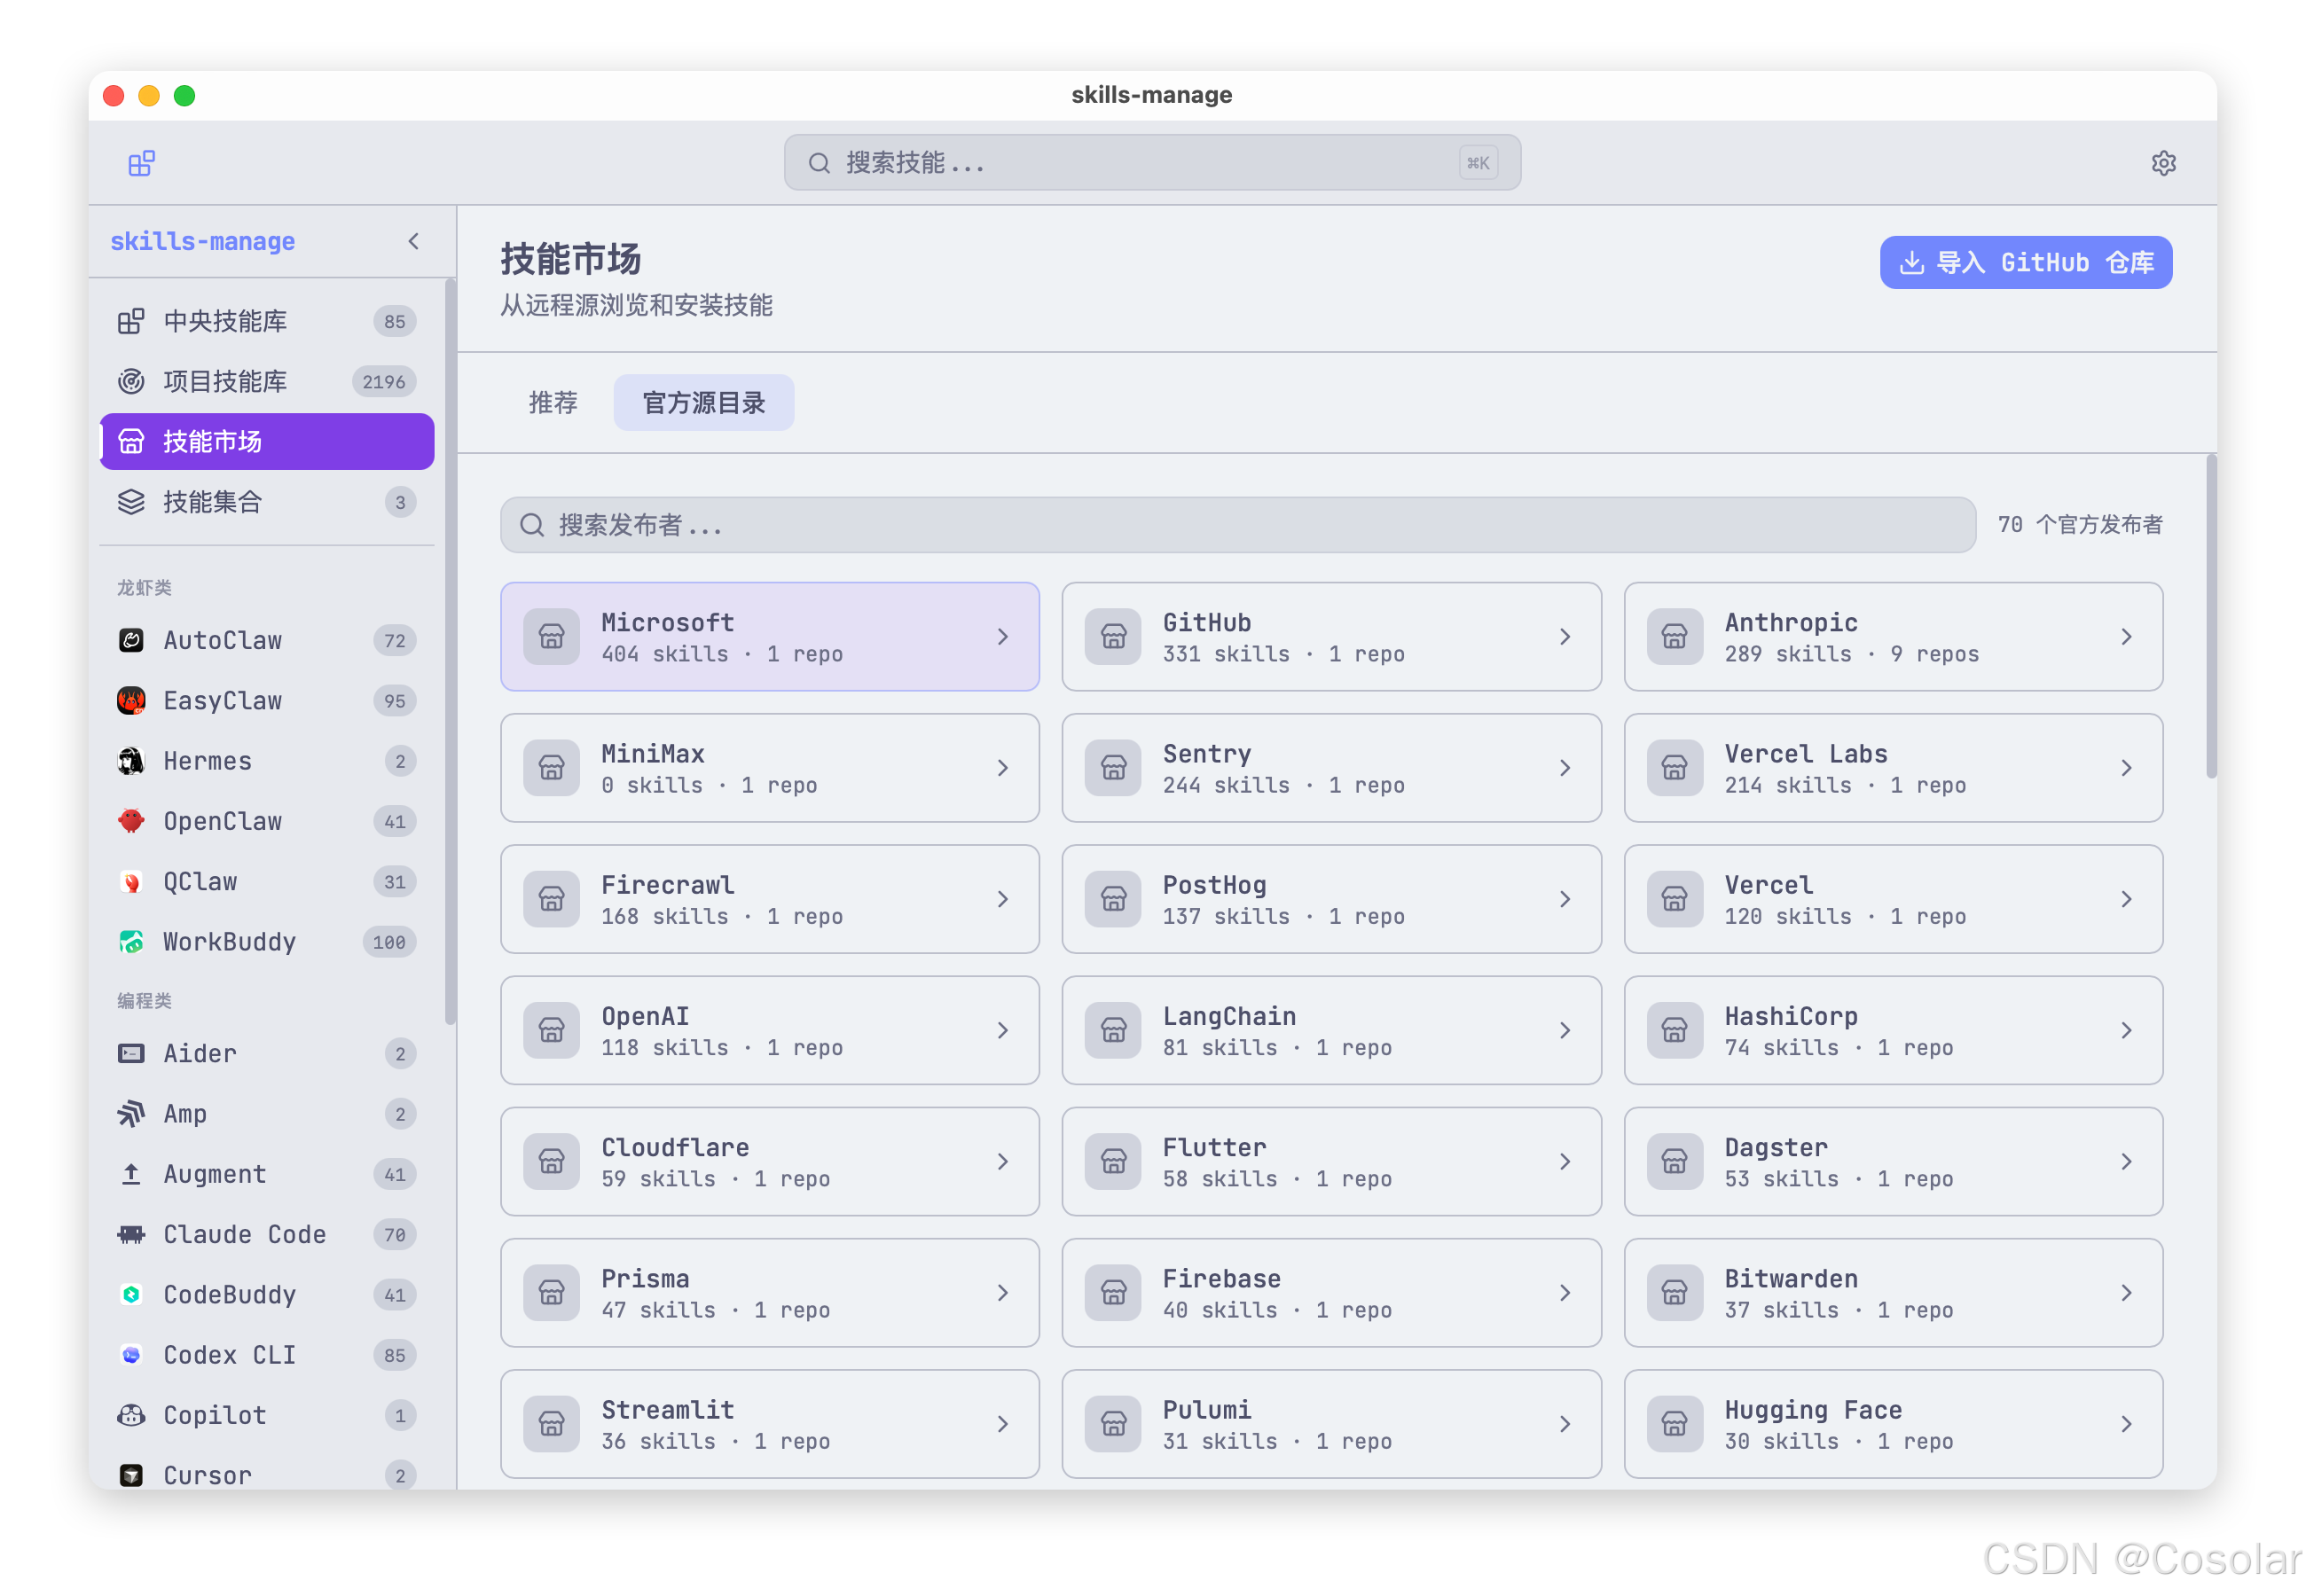Click the publisher list scrollbar
This screenshot has height=1596, width=2306.
click(2211, 616)
